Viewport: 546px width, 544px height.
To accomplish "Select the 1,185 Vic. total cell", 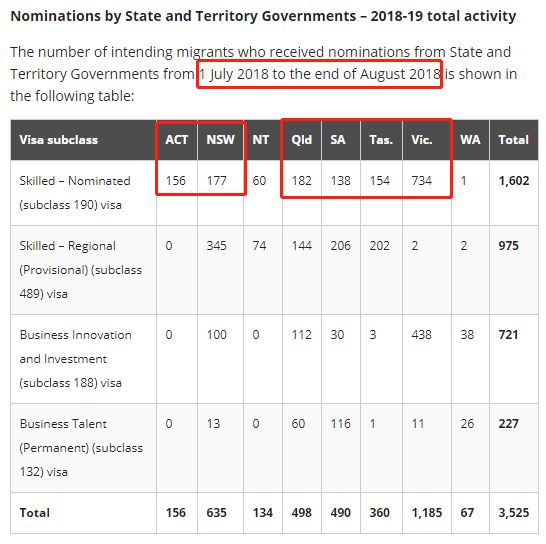I will click(x=427, y=513).
